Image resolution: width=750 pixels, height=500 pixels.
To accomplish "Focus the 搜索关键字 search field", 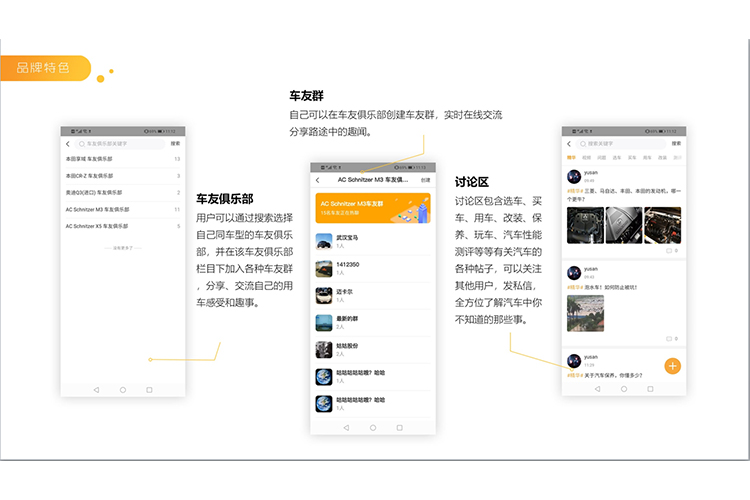I will coord(621,144).
